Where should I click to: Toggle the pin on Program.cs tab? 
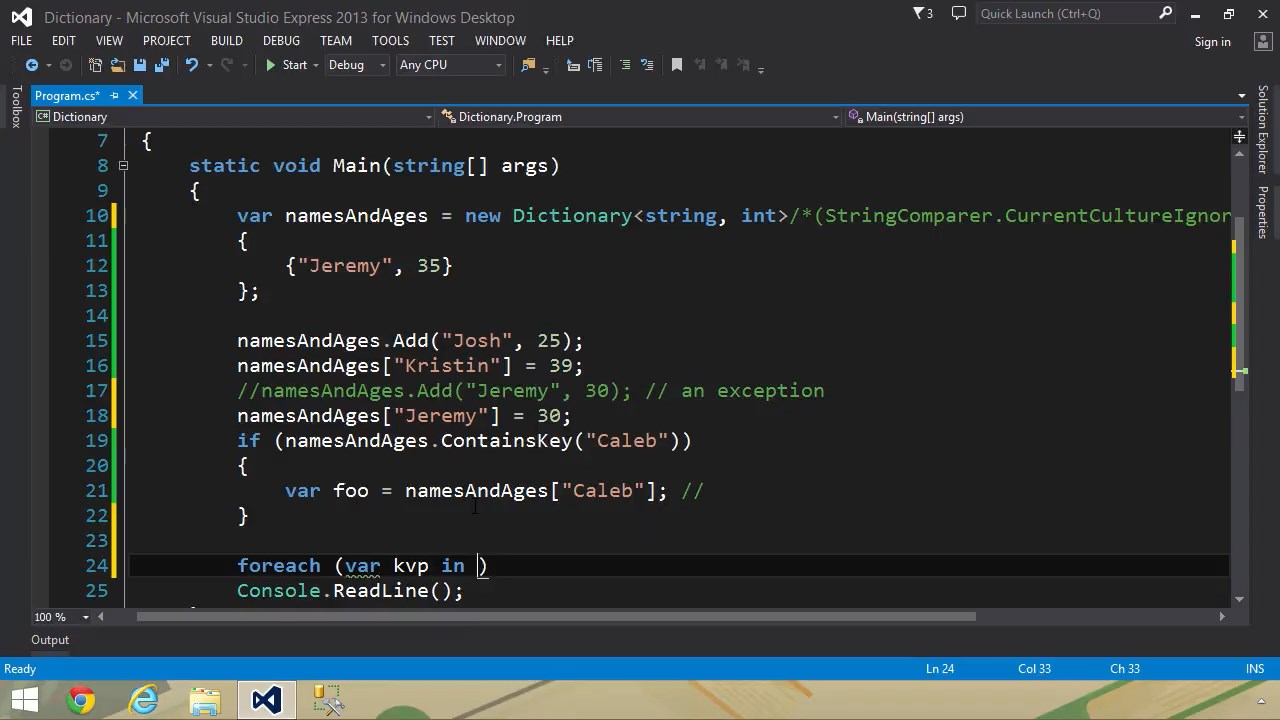pyautogui.click(x=114, y=96)
